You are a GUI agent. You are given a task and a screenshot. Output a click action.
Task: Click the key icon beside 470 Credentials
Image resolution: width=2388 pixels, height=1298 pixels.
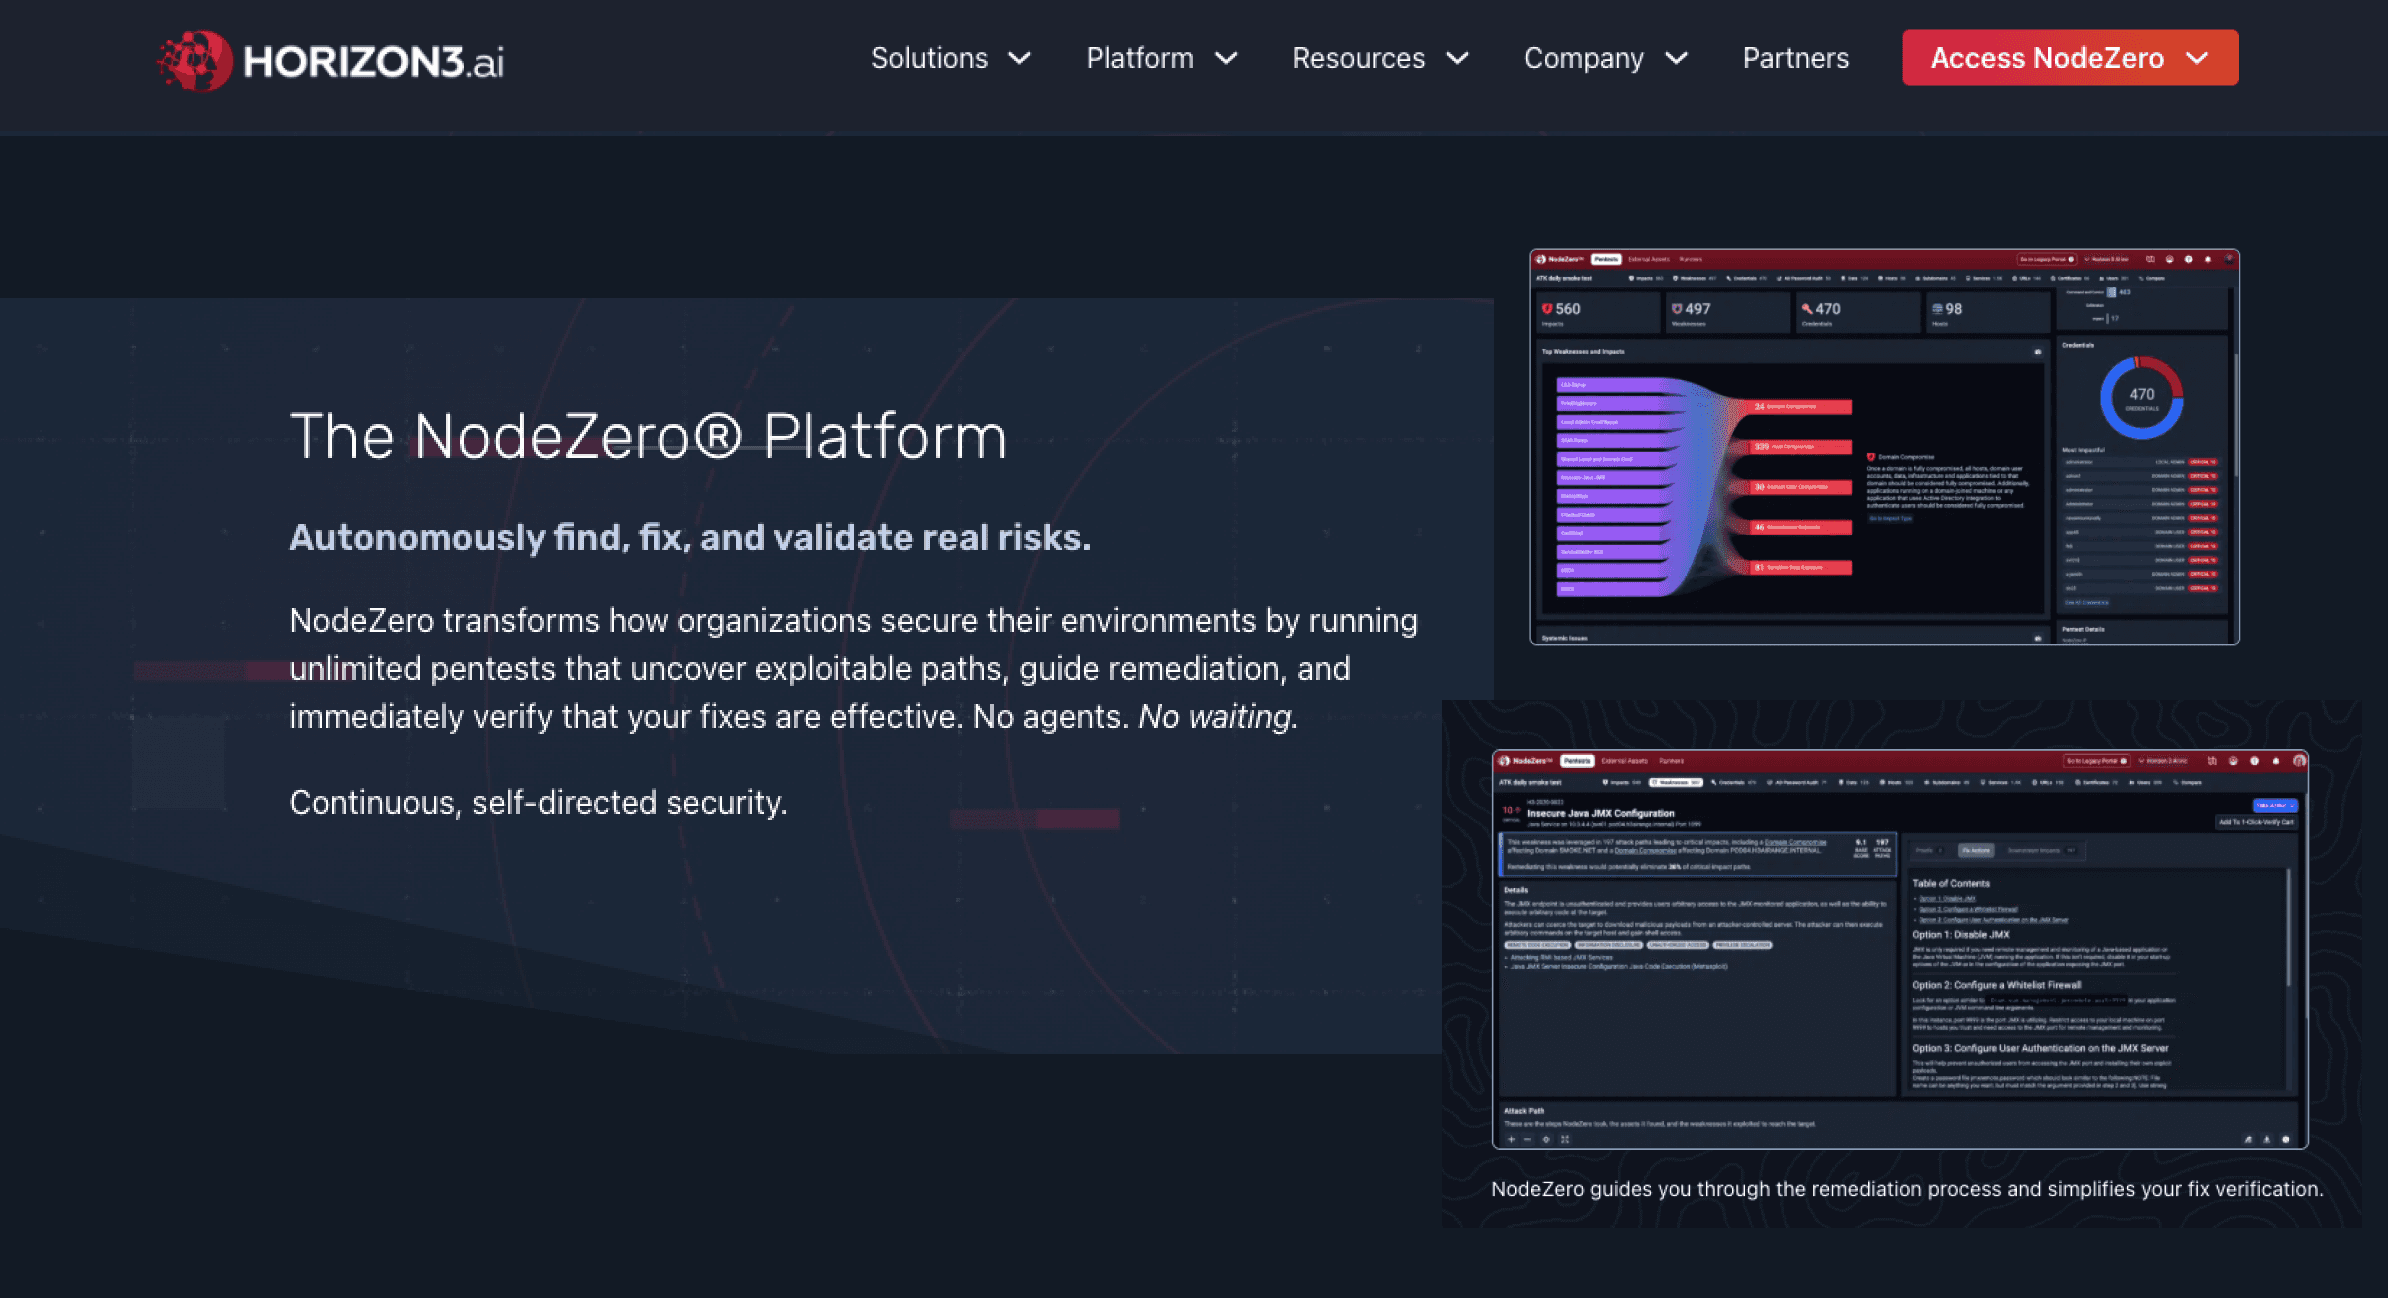[x=1807, y=309]
